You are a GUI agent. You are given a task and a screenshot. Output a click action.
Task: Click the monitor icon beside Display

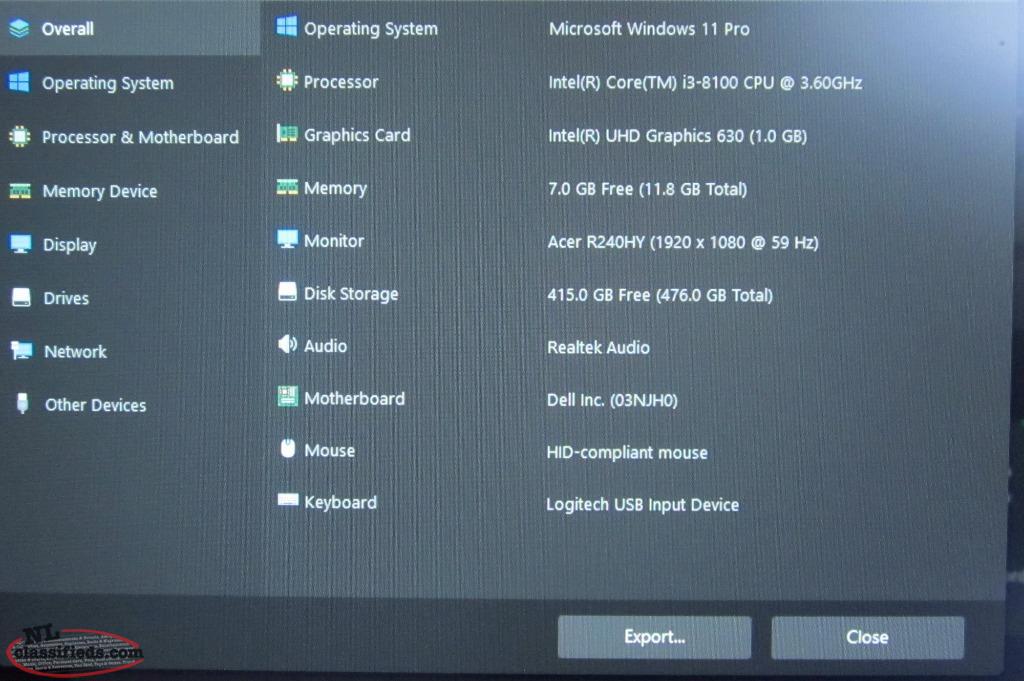(21, 244)
